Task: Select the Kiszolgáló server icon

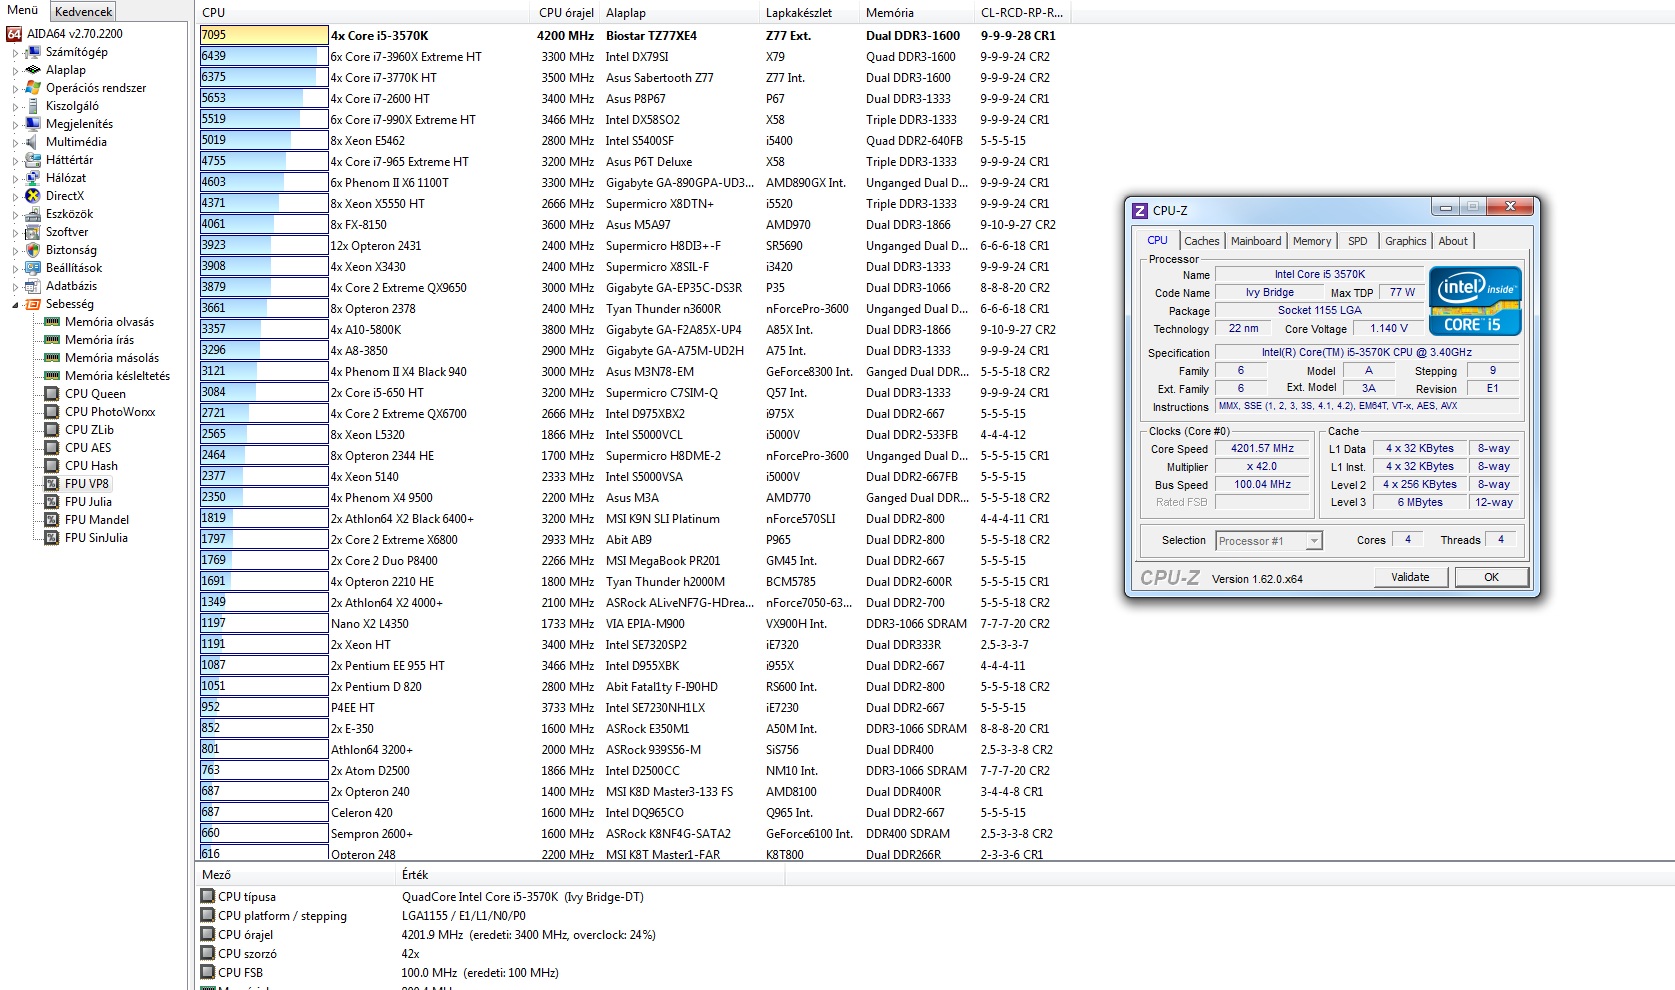Action: pyautogui.click(x=33, y=106)
